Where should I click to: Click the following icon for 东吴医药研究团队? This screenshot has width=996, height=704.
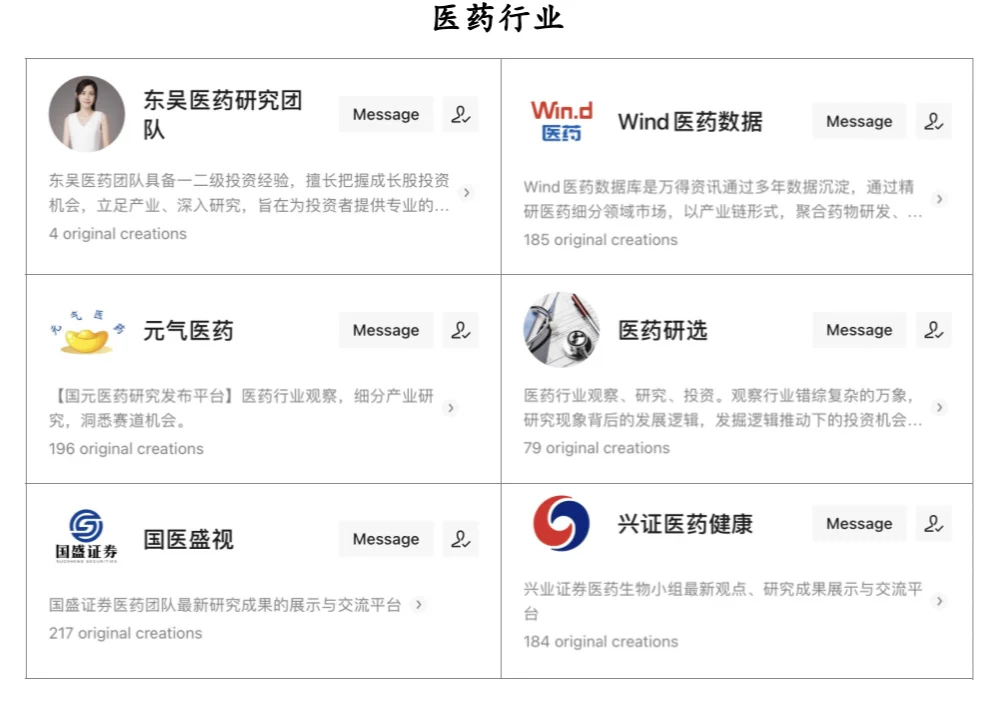461,114
